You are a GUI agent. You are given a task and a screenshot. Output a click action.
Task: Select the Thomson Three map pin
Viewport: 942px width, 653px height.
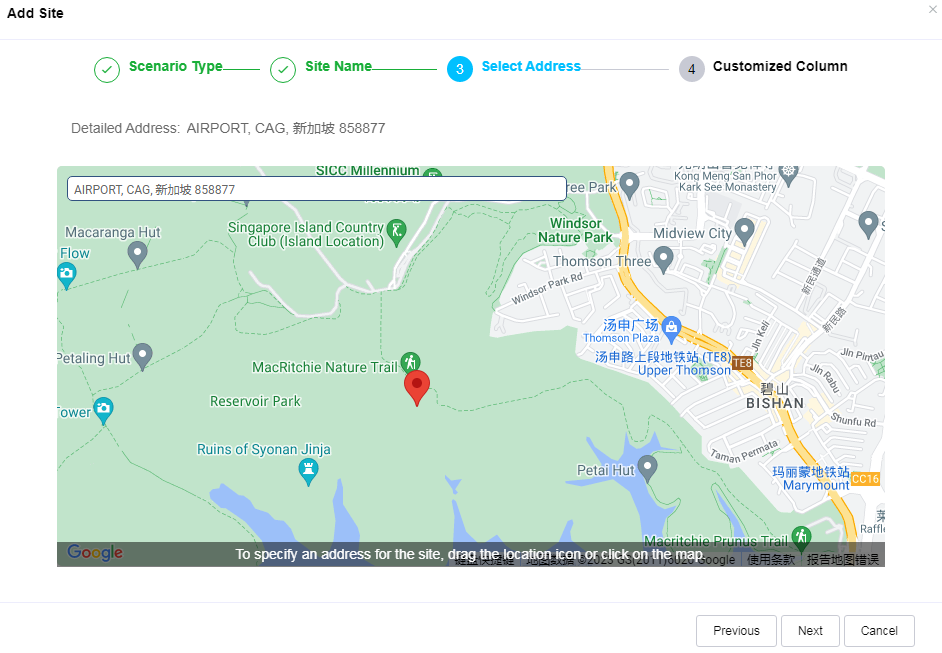pos(663,259)
